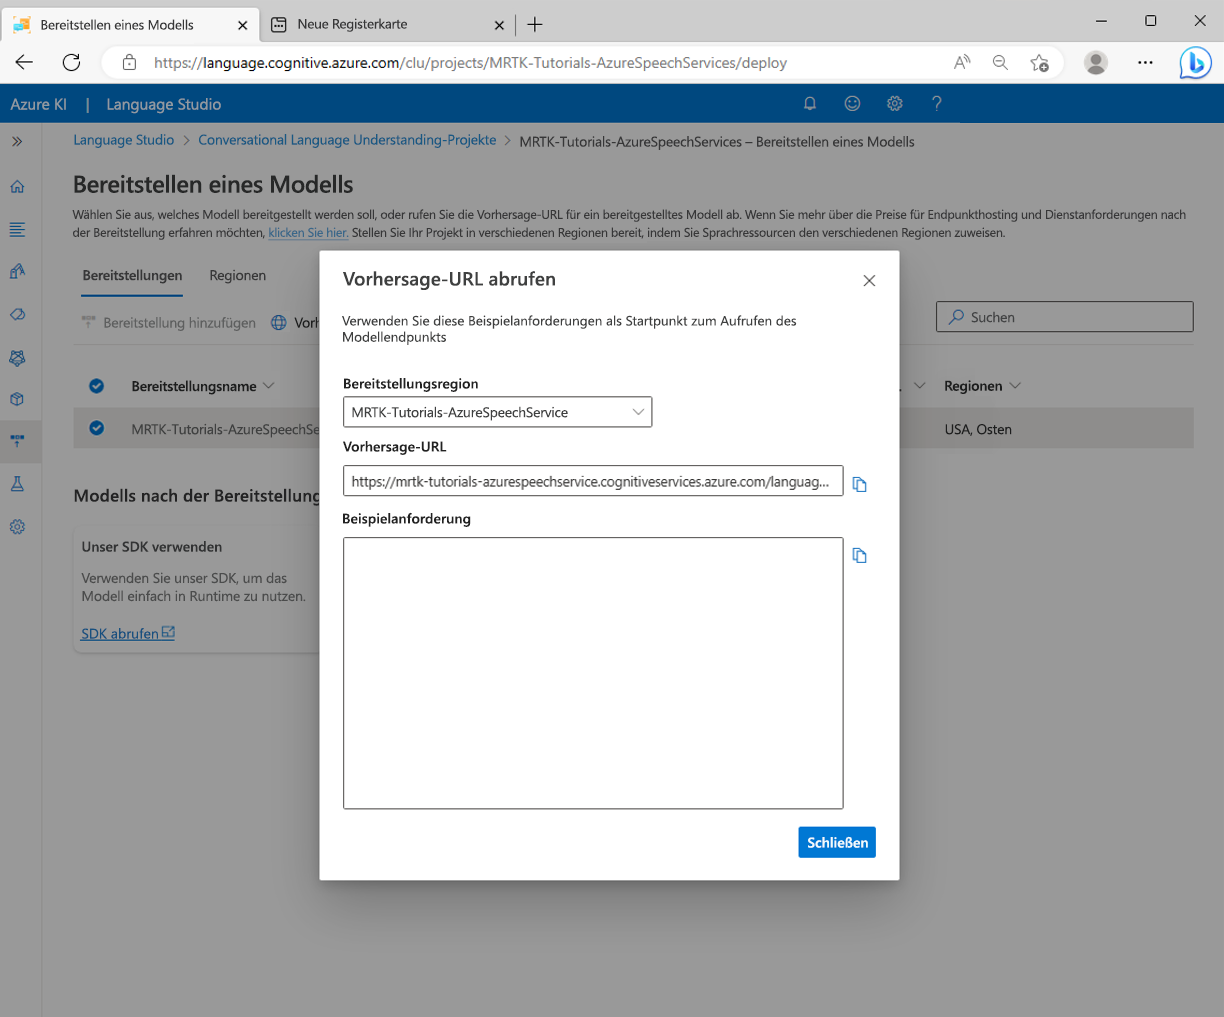Click Bereitstellung hinzufügen
Screen dimensions: 1224x1017
point(168,323)
